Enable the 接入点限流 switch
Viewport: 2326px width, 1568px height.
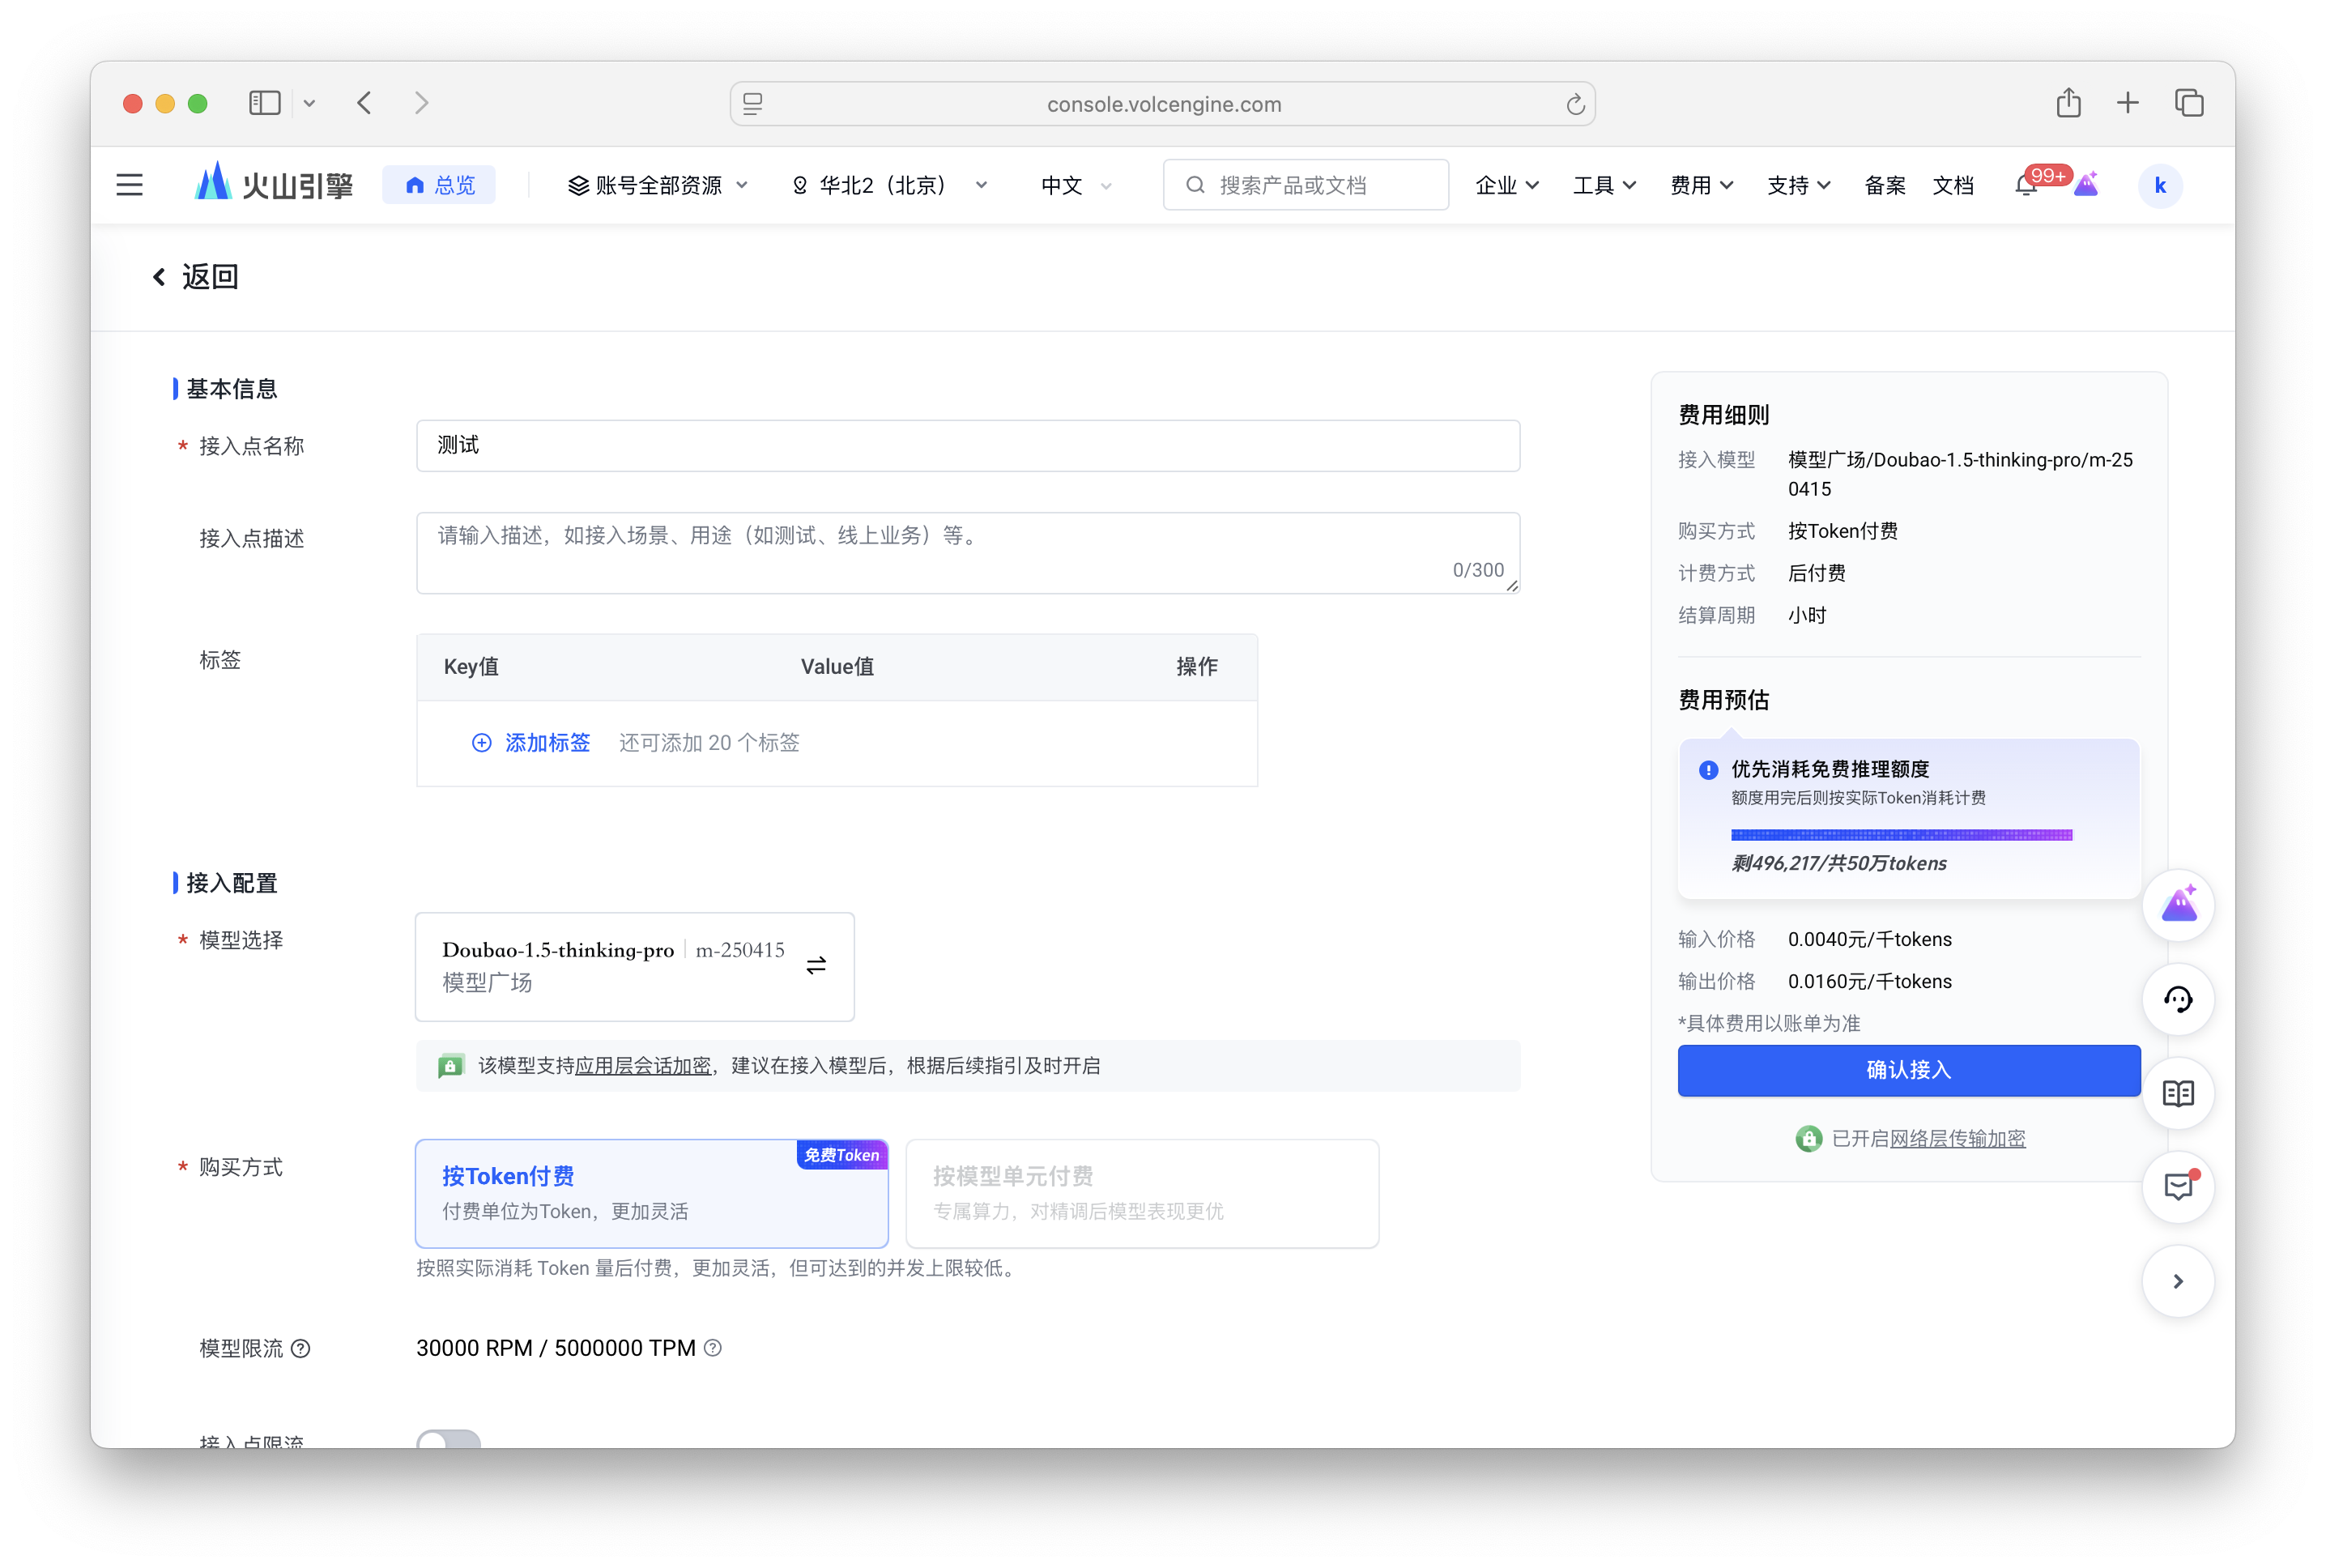tap(448, 1440)
